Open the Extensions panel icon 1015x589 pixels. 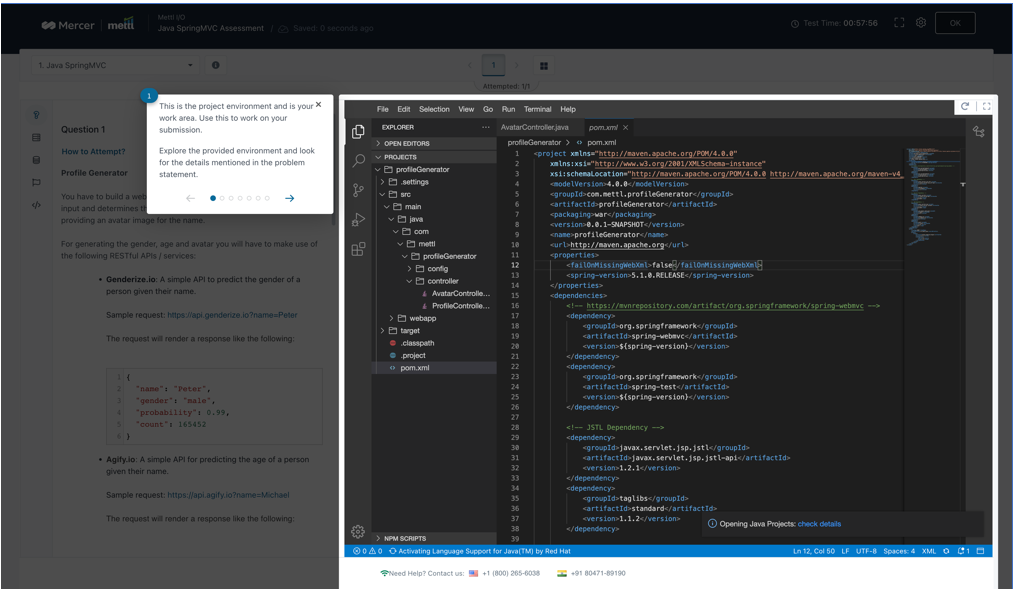(x=357, y=249)
